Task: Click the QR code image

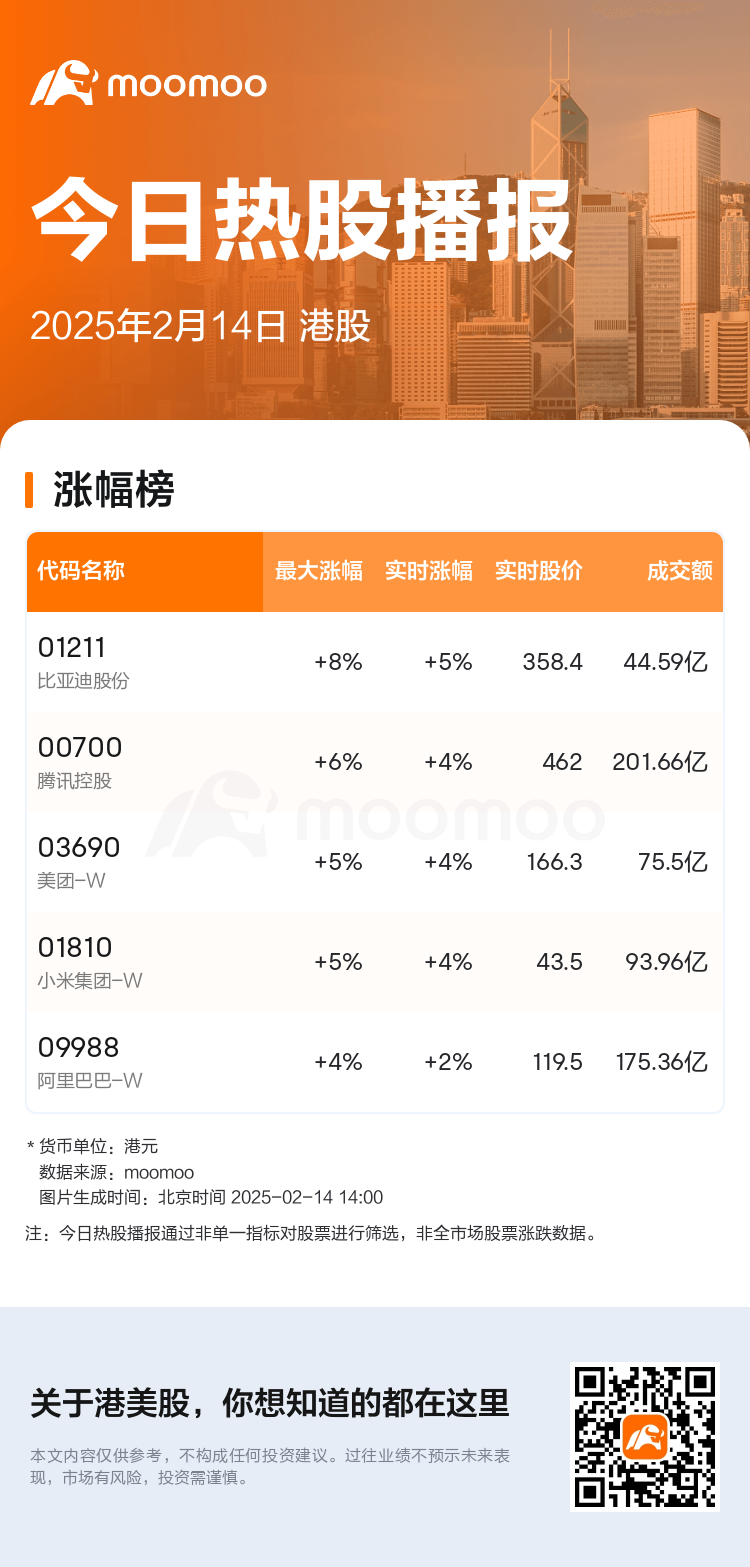Action: tap(645, 1437)
